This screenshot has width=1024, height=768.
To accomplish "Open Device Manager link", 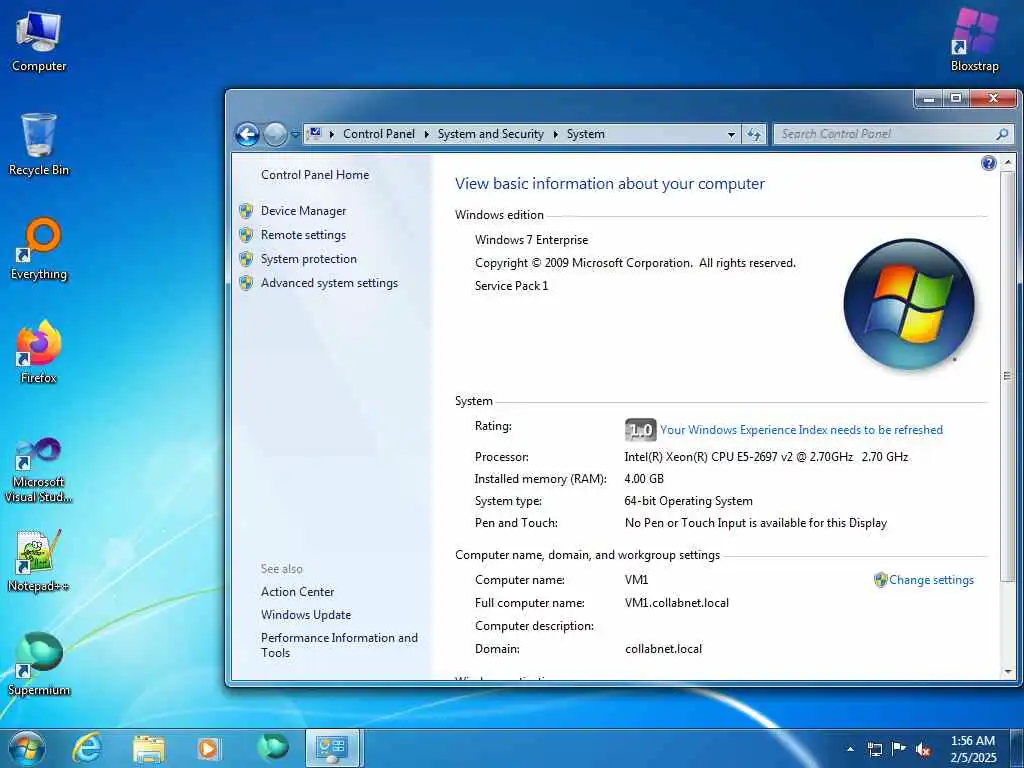I will tap(303, 211).
